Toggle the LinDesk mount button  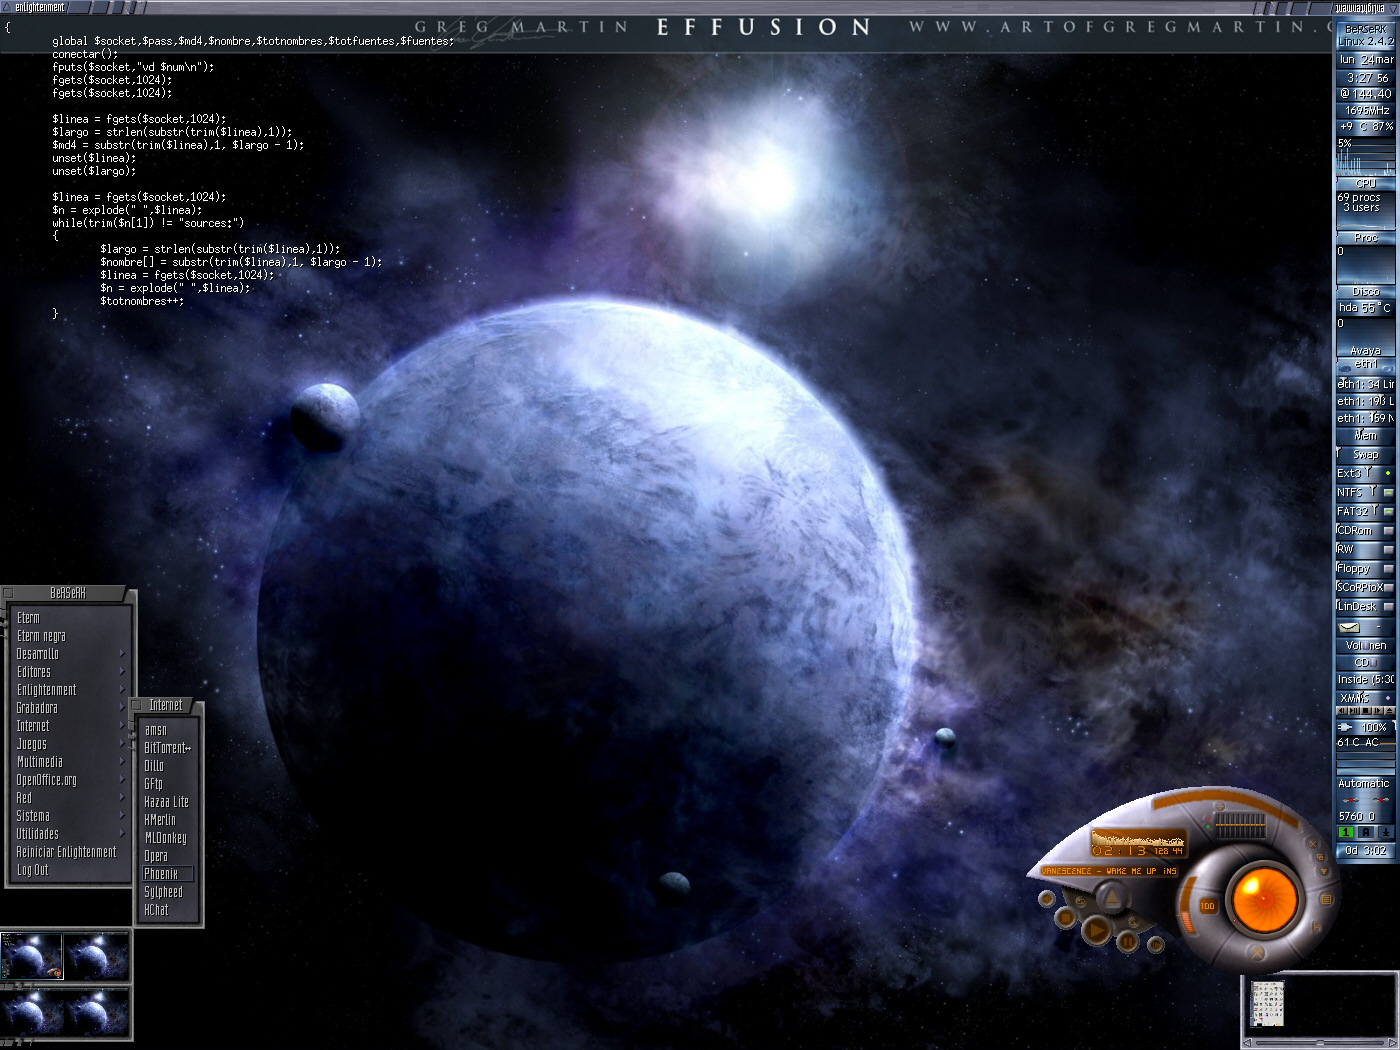1388,607
